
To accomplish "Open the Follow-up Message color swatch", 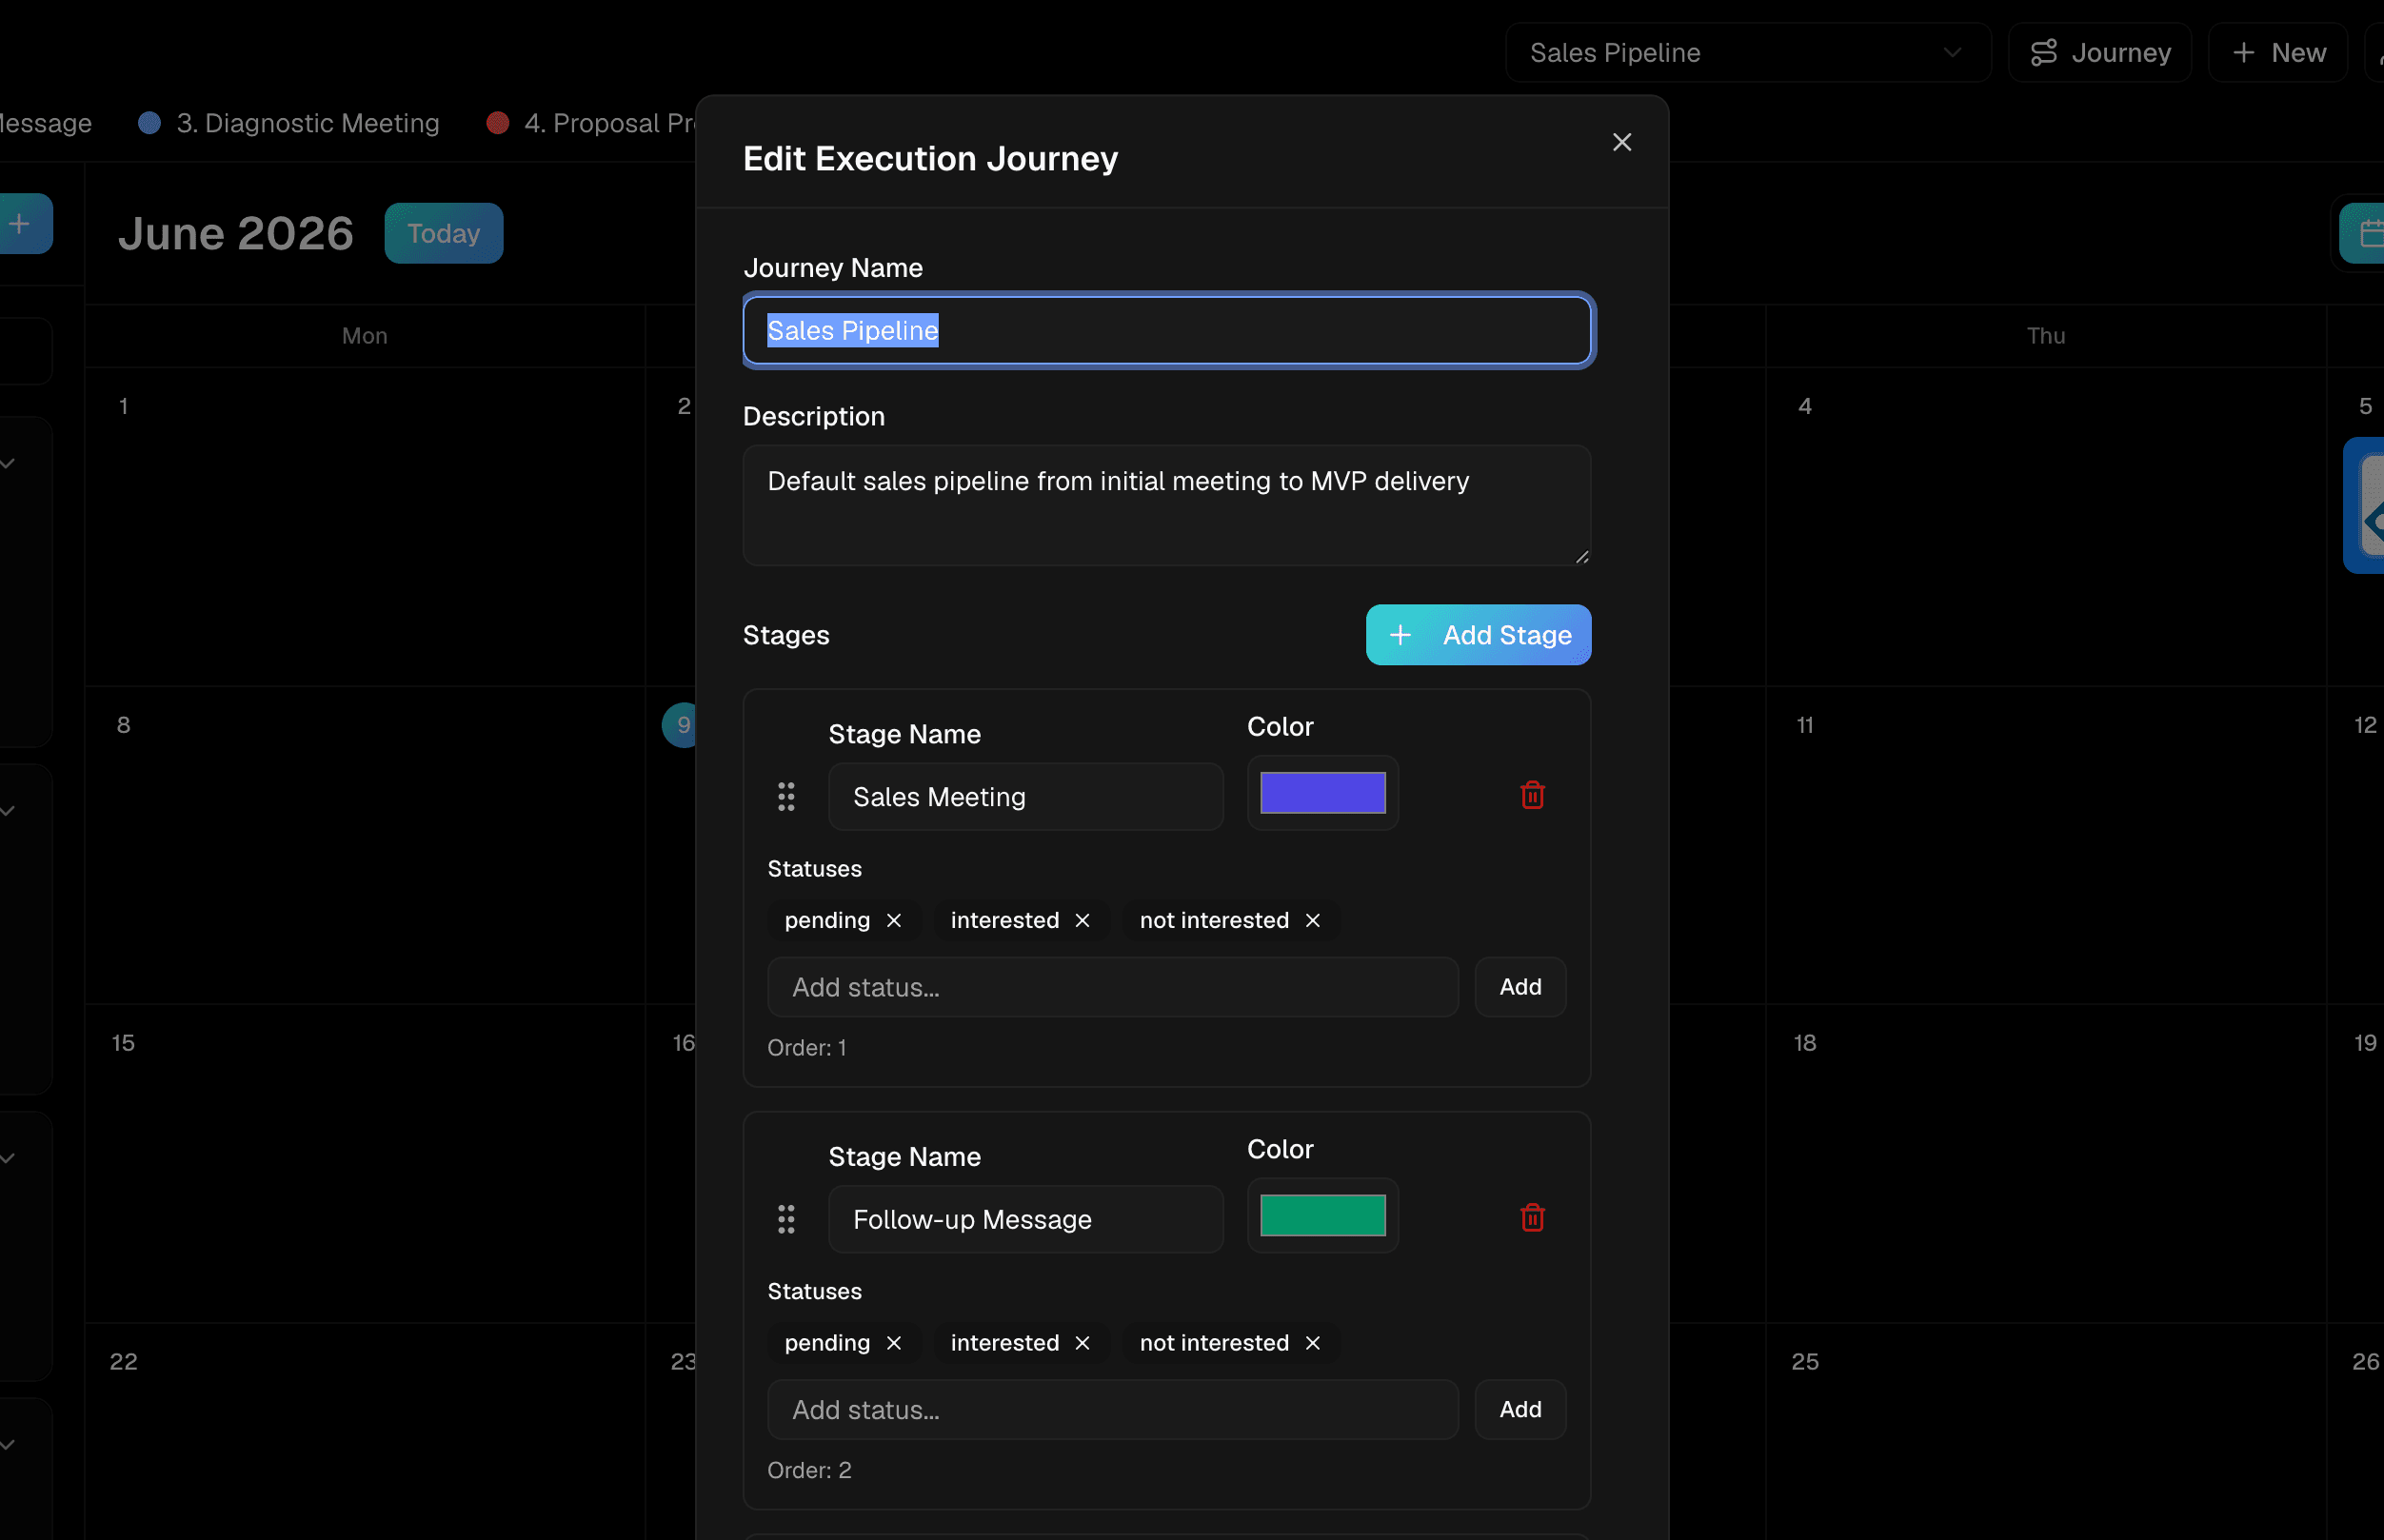I will (x=1322, y=1215).
